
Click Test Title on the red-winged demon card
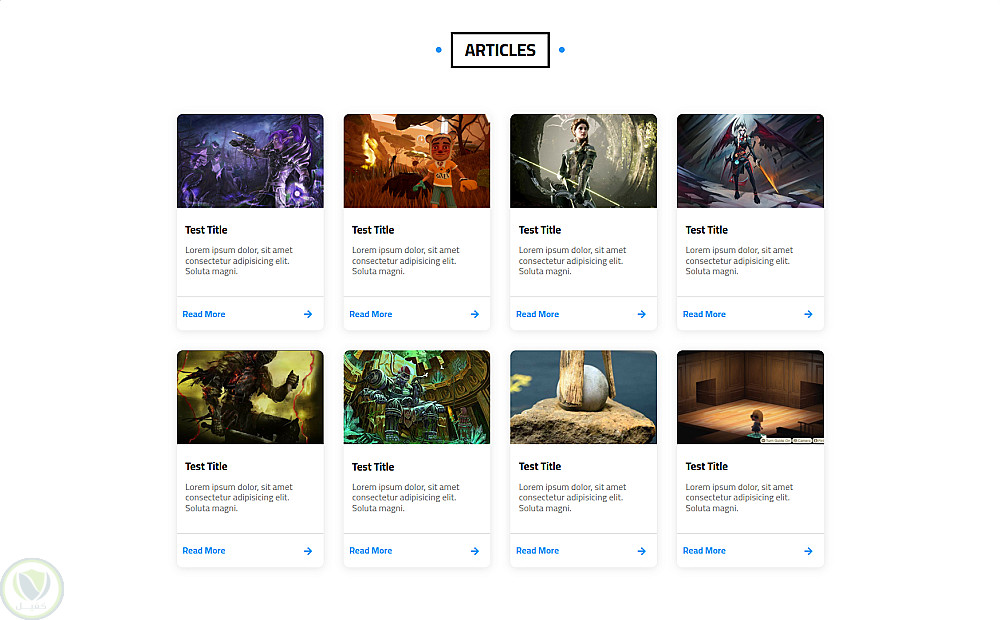(707, 230)
